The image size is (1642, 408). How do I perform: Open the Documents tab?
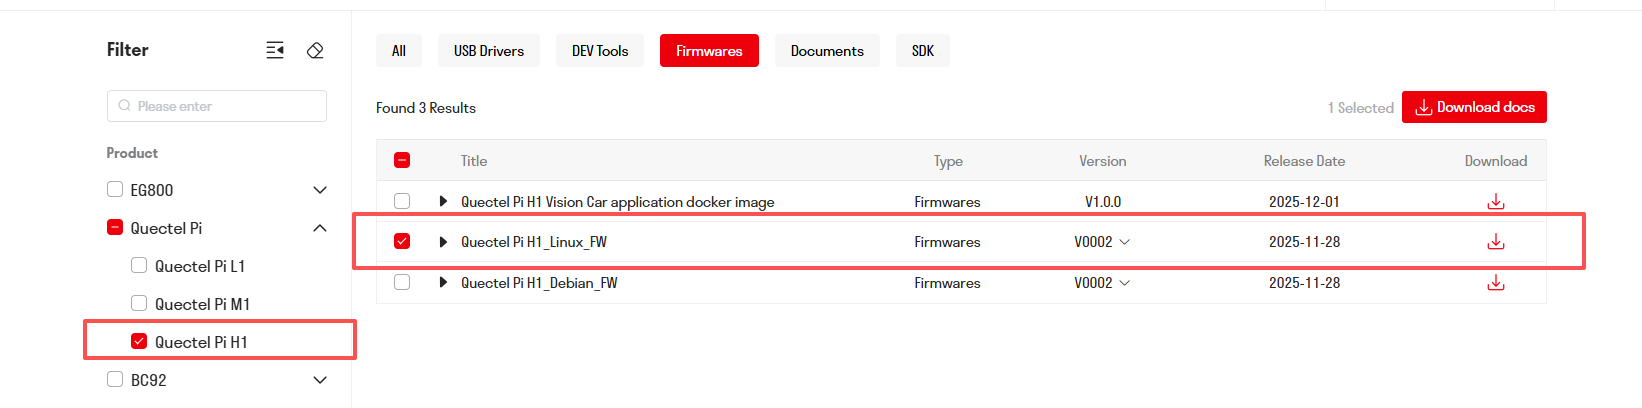(826, 51)
